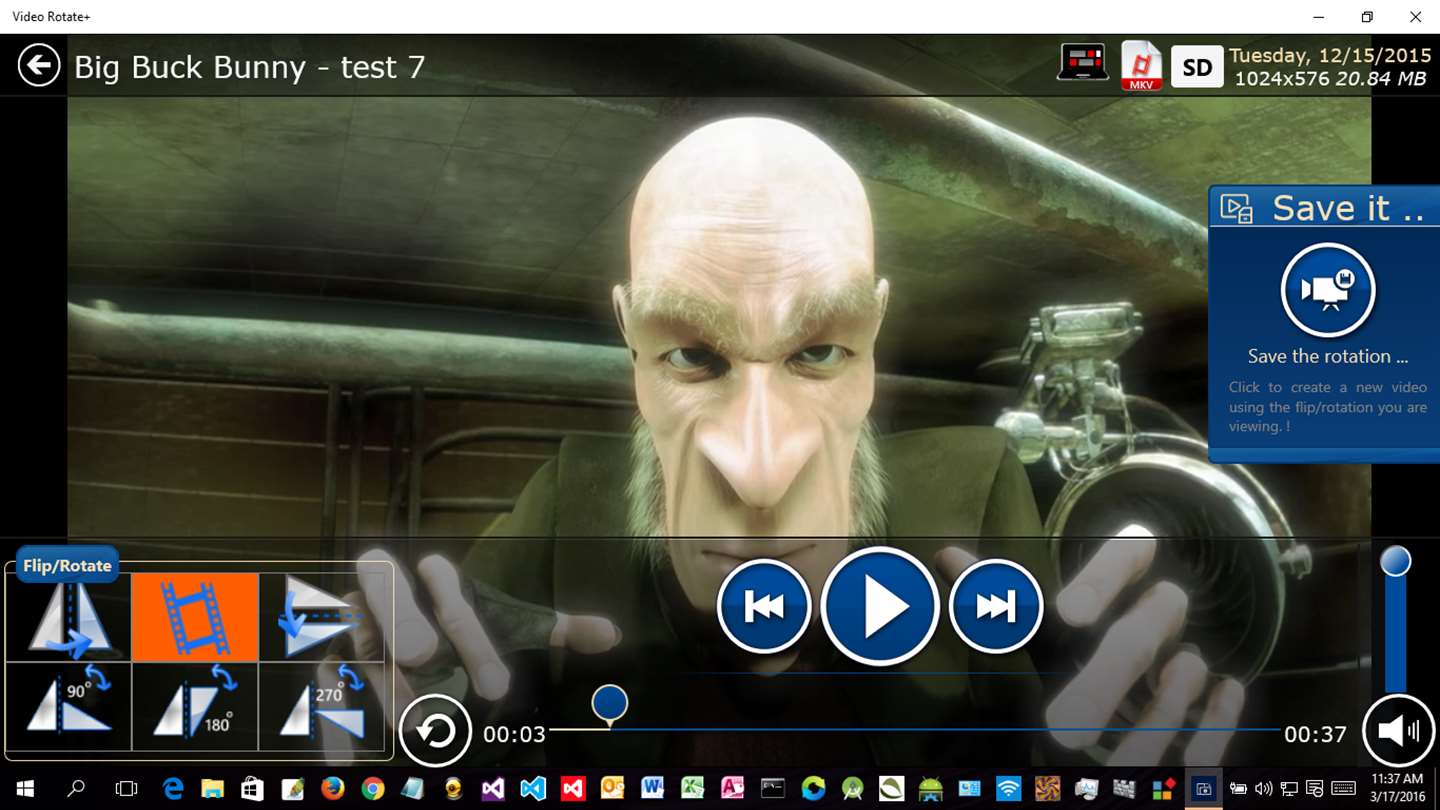This screenshot has height=810, width=1440.
Task: Click the Save it panel header icon
Action: [1237, 208]
